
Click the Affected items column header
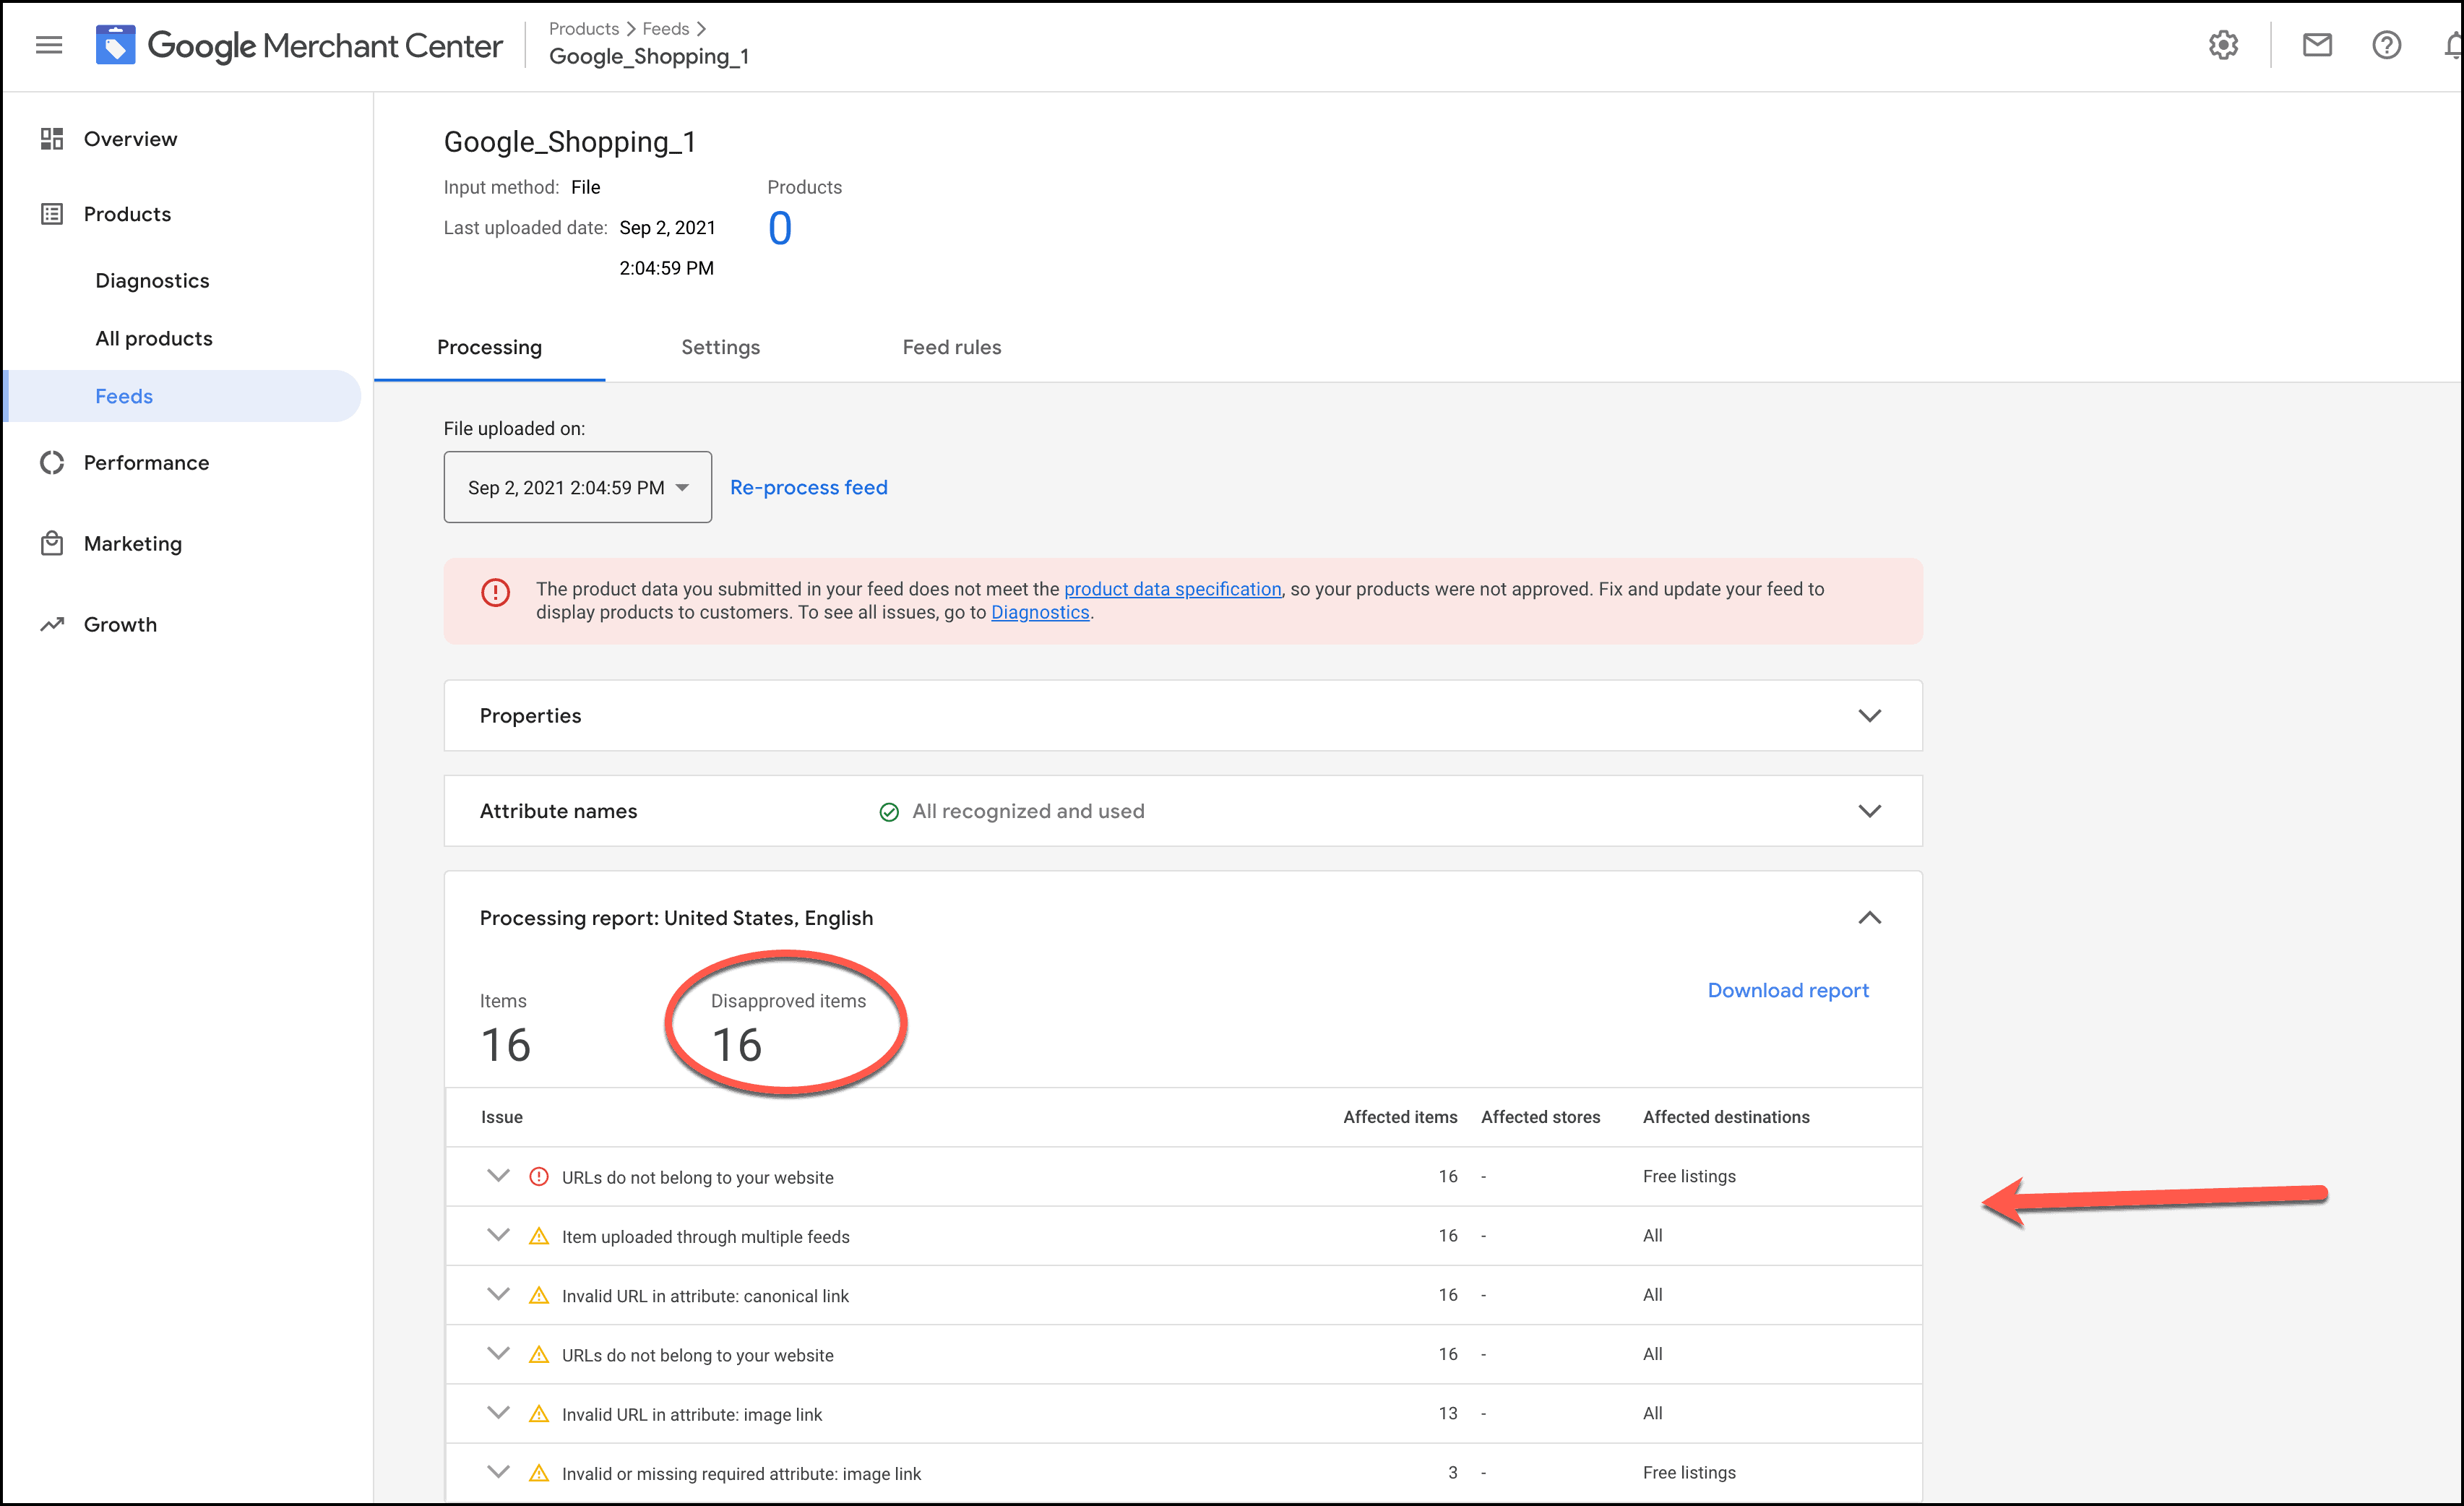(1400, 1117)
